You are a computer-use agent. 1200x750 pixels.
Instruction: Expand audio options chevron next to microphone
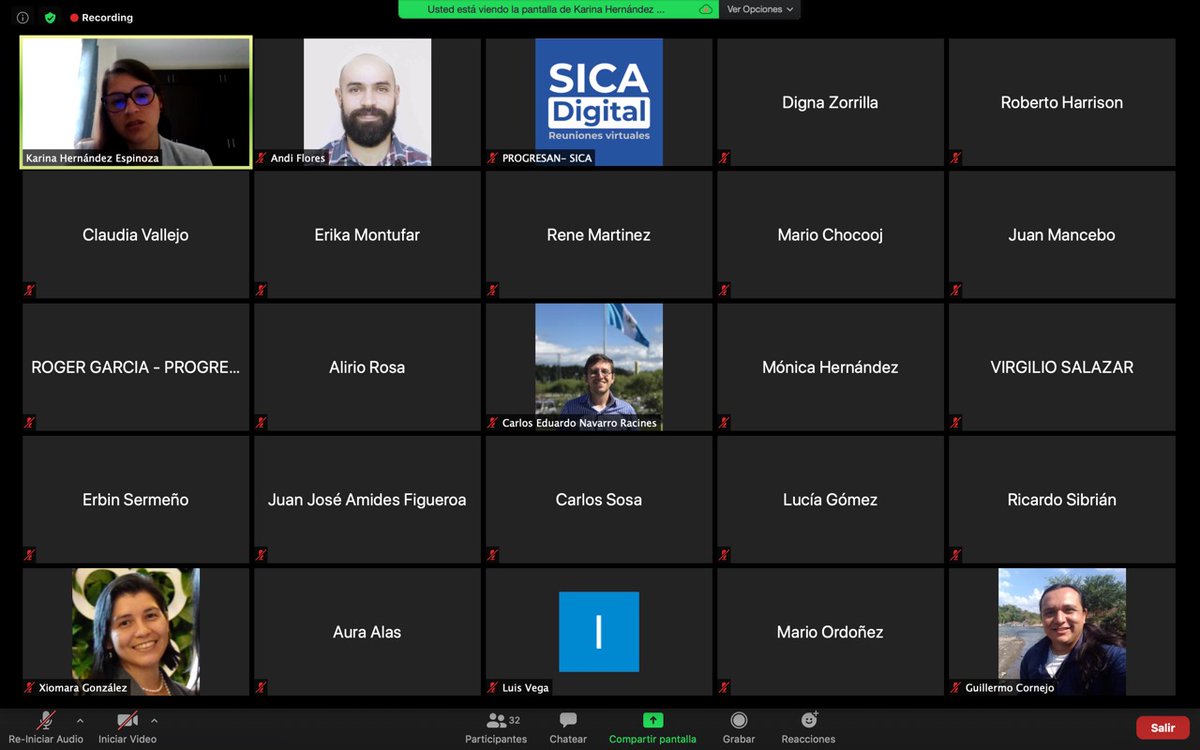pyautogui.click(x=80, y=720)
